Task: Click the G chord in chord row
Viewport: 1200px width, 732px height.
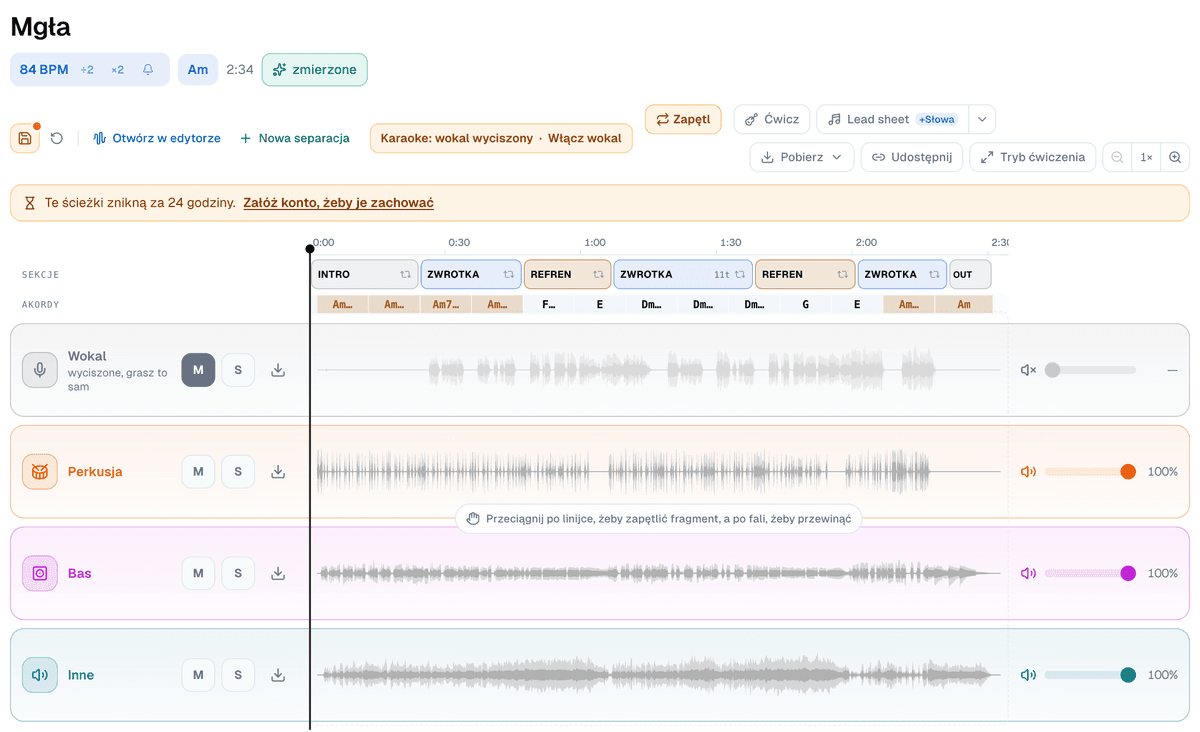Action: point(806,304)
